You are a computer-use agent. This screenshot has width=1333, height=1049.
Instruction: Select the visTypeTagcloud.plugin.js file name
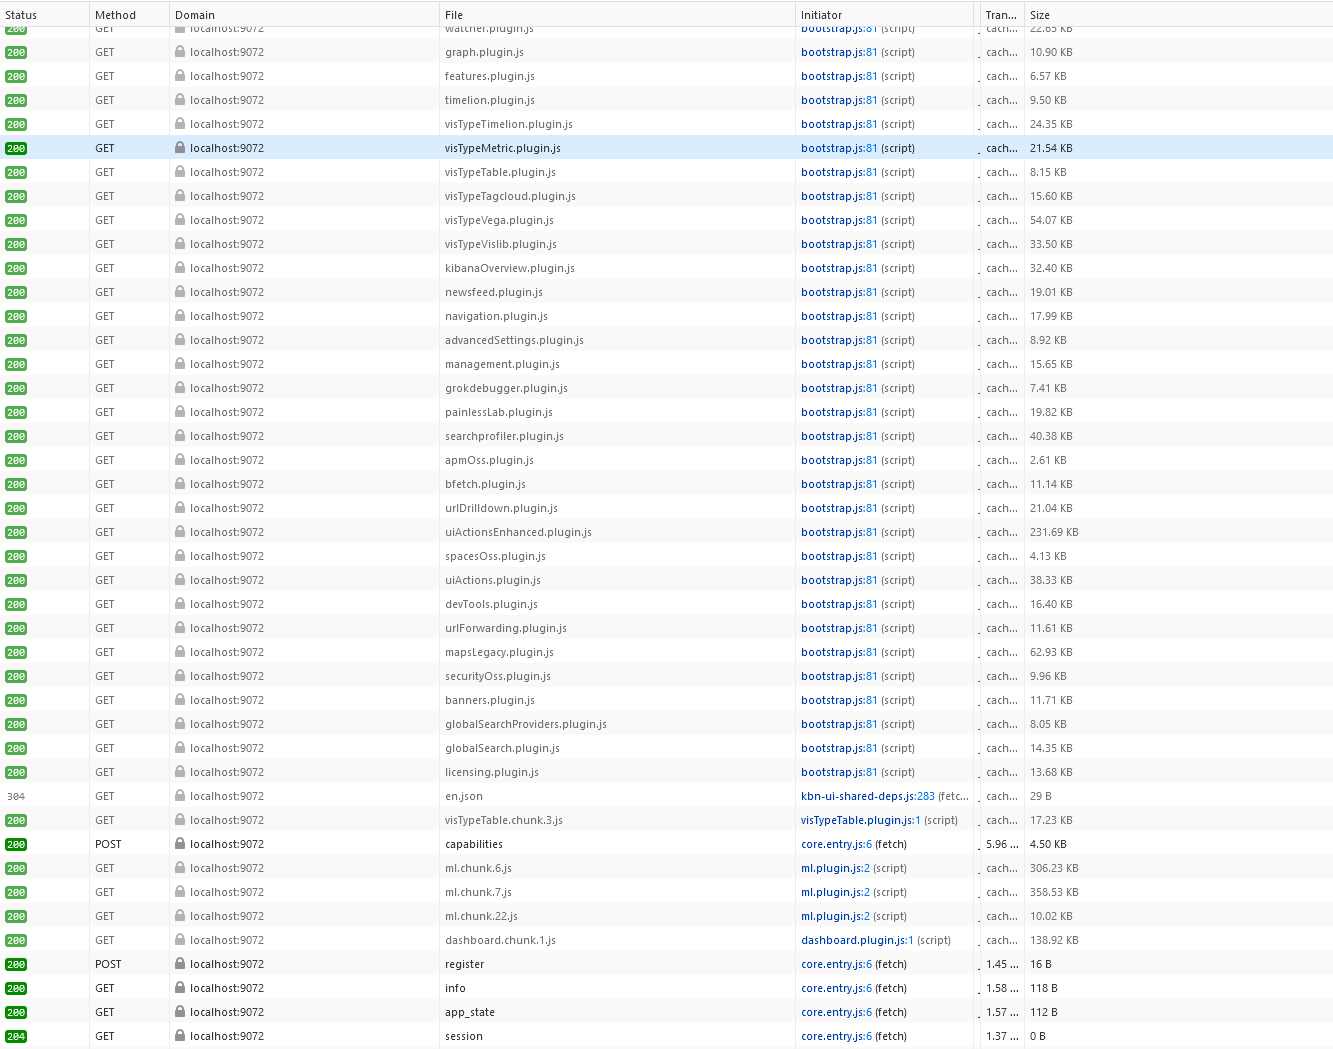tap(510, 196)
